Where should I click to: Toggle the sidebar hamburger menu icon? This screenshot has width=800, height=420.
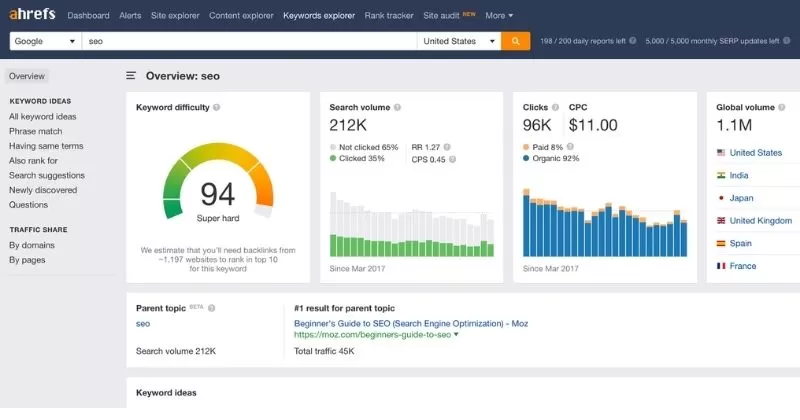point(131,76)
